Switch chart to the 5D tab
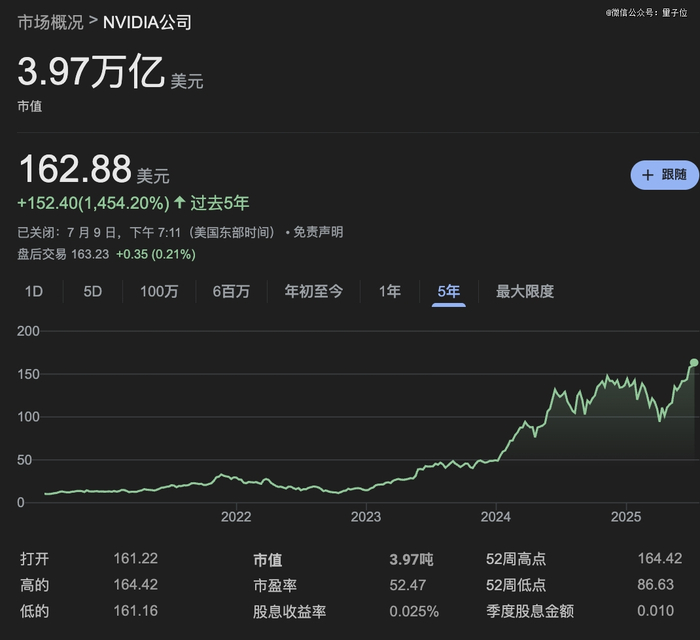 coord(93,291)
